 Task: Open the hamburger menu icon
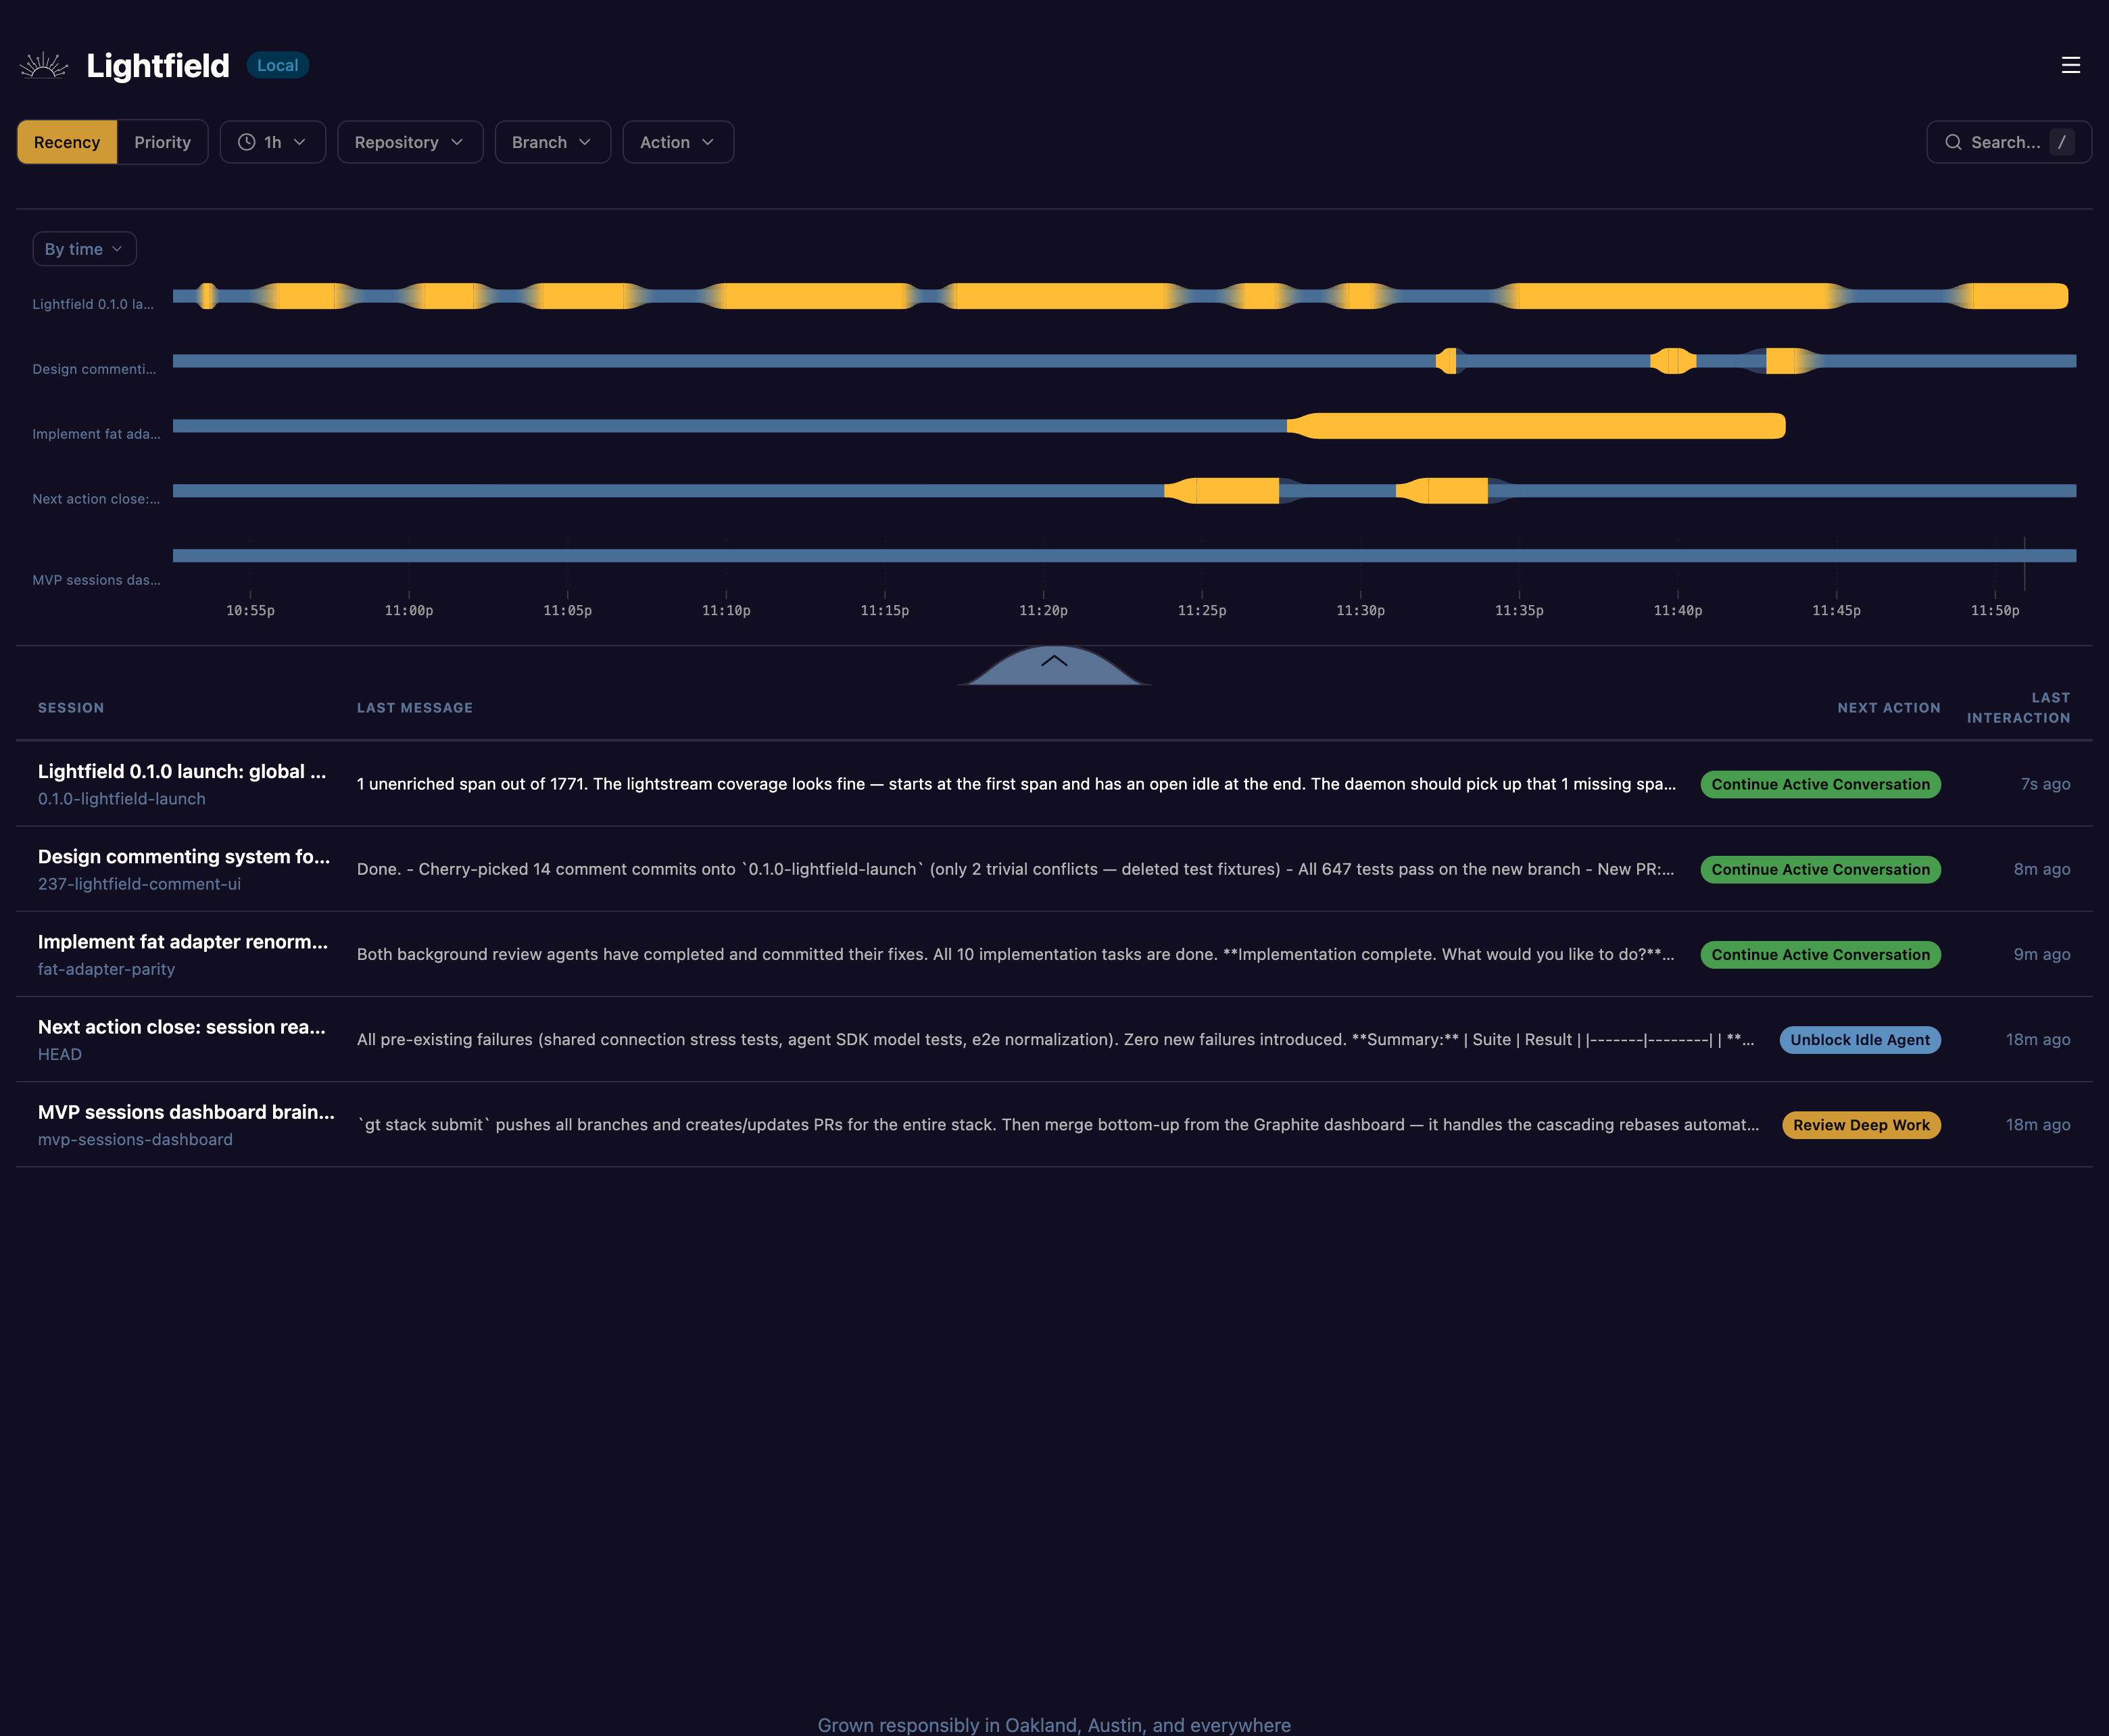tap(2070, 65)
